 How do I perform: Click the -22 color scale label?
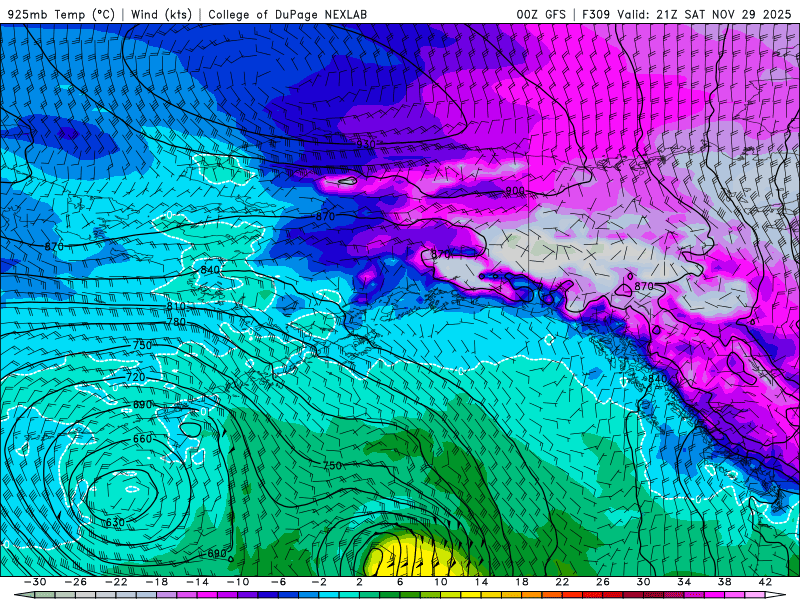click(116, 582)
